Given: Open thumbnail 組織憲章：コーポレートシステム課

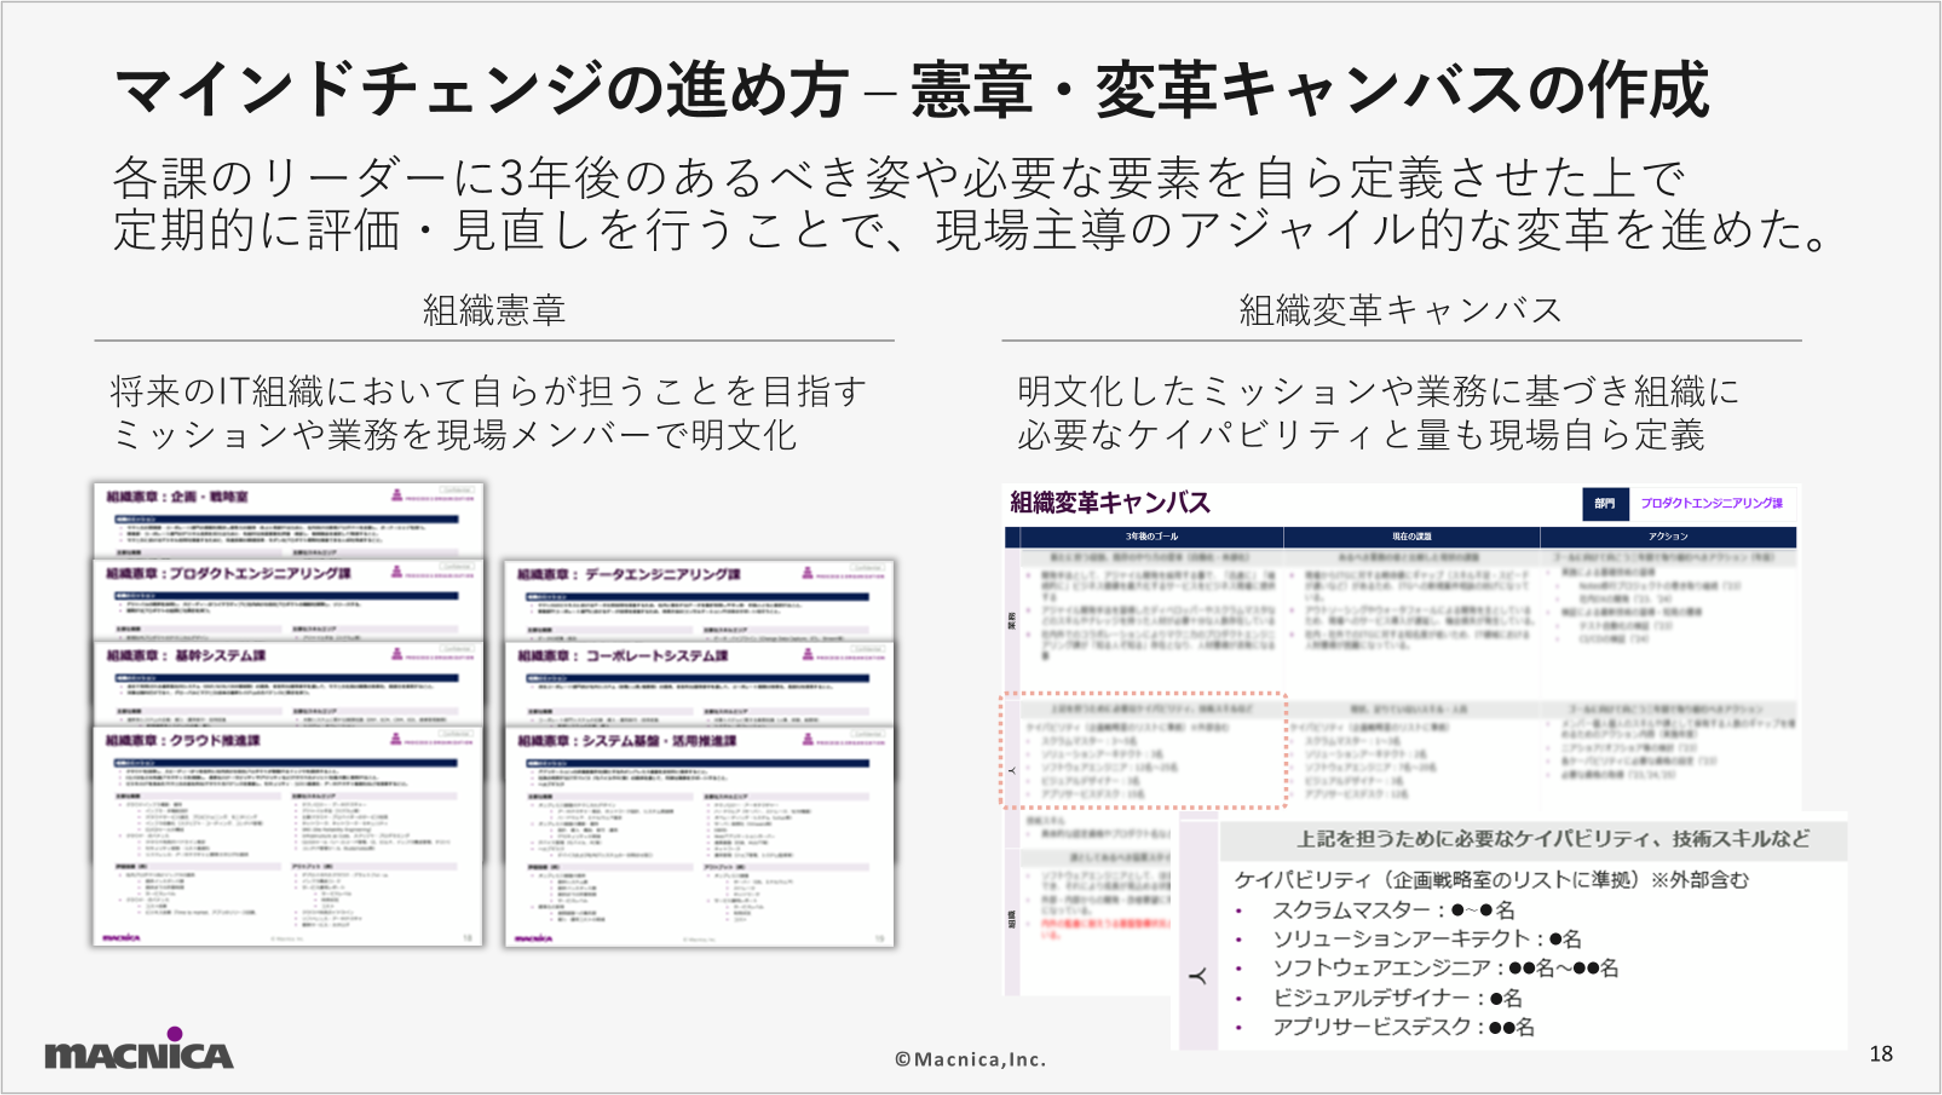Looking at the screenshot, I should (699, 683).
